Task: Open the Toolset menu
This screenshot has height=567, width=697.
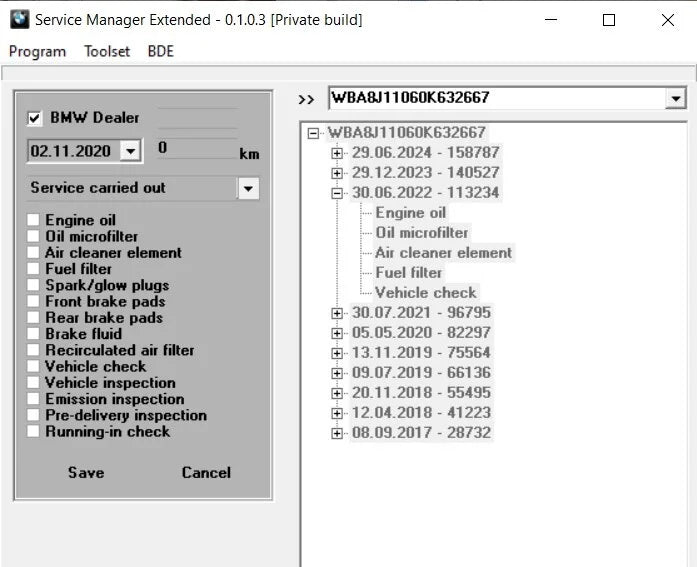Action: coord(107,52)
